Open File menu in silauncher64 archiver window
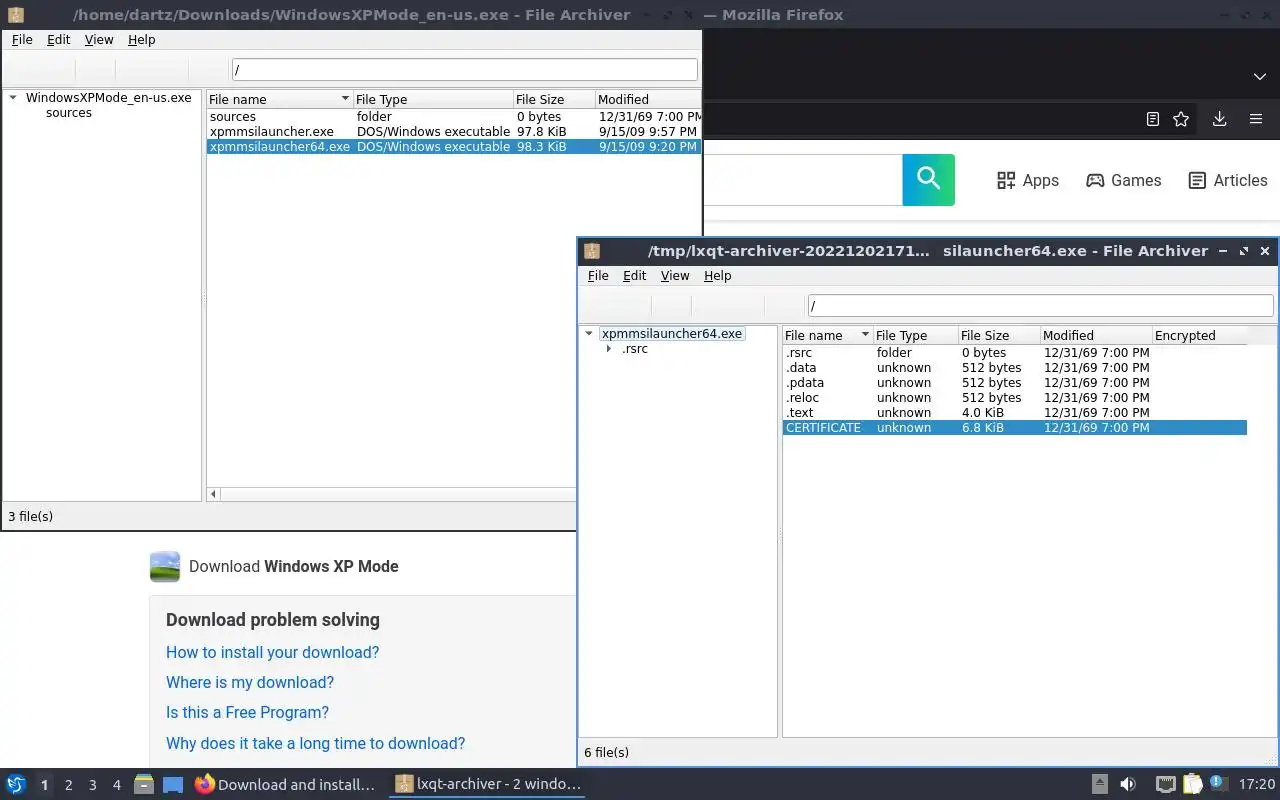The image size is (1280, 800). coord(598,275)
